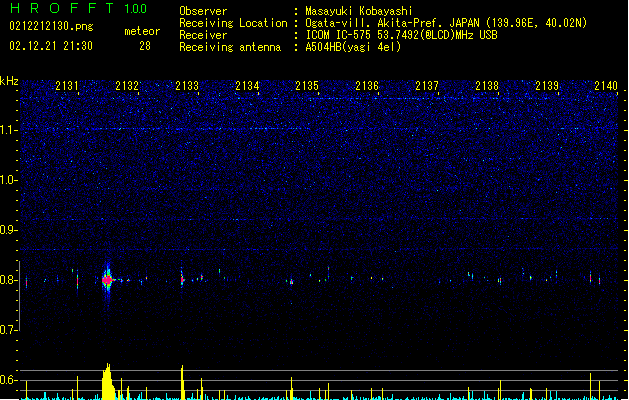The image size is (629, 400).
Task: Select the file name 0212212130.png
Action: coord(51,26)
